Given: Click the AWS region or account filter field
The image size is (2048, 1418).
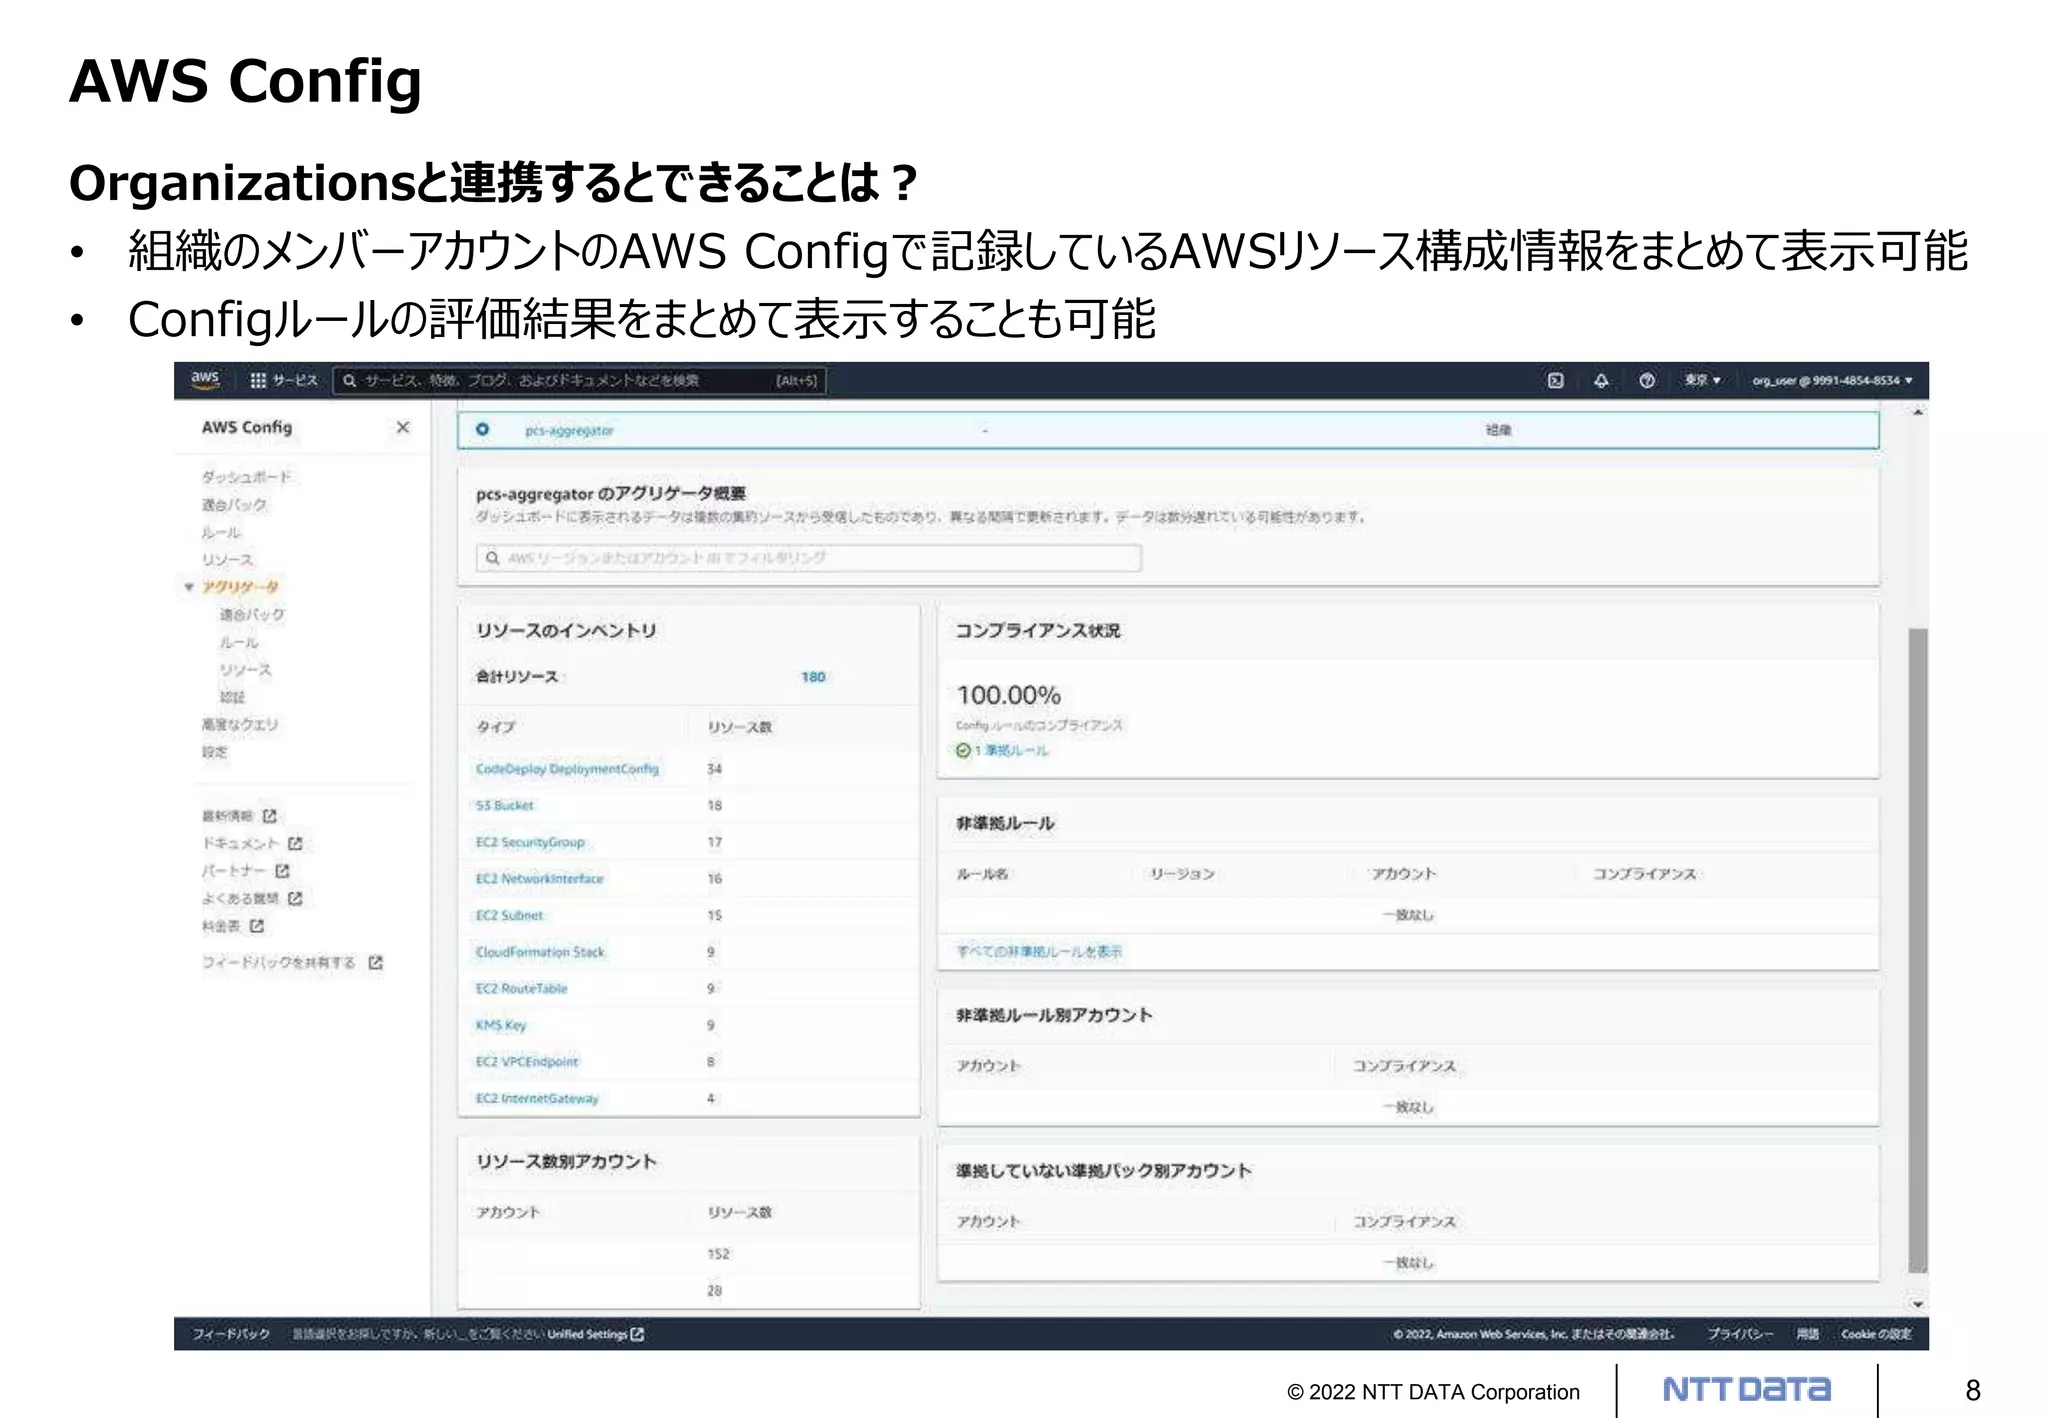Looking at the screenshot, I should pos(808,558).
